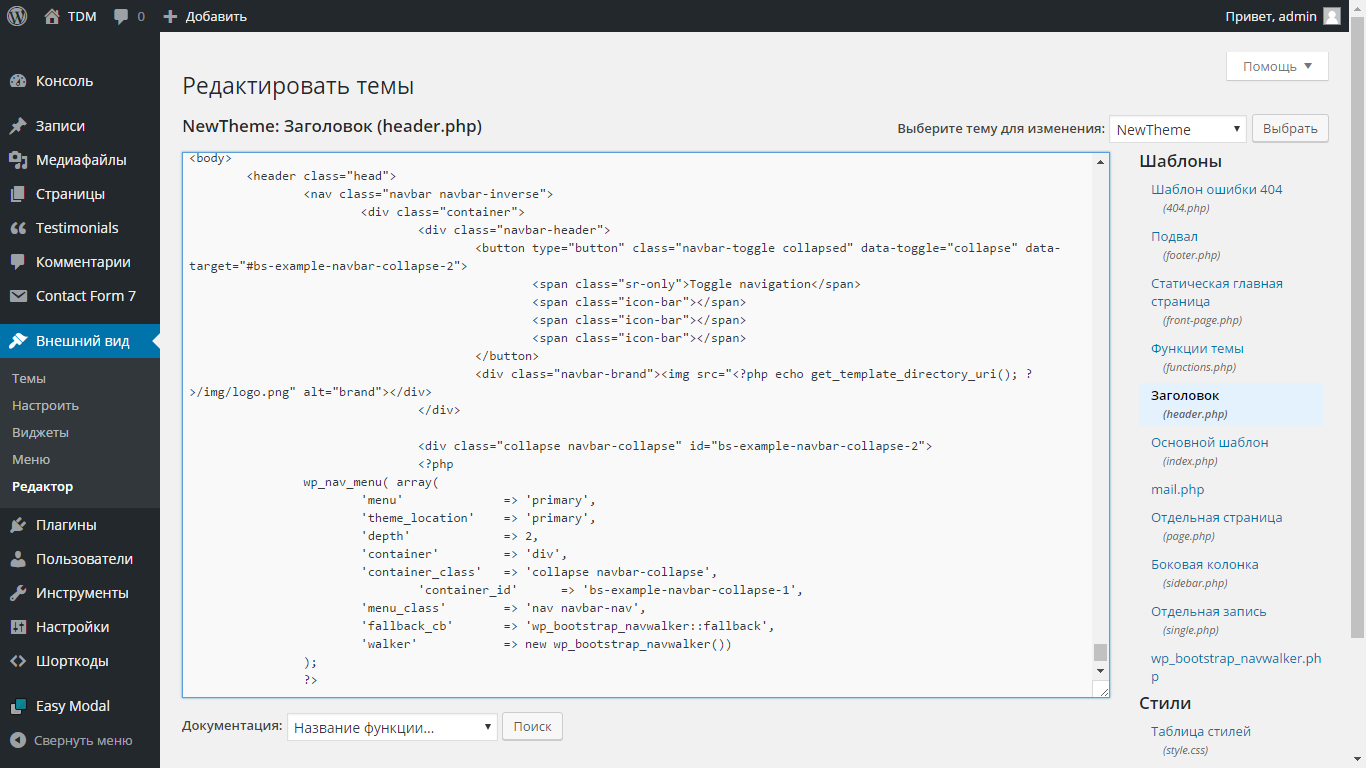Open the Шаблон ошибки 404 template
This screenshot has height=768, width=1366.
(1216, 189)
